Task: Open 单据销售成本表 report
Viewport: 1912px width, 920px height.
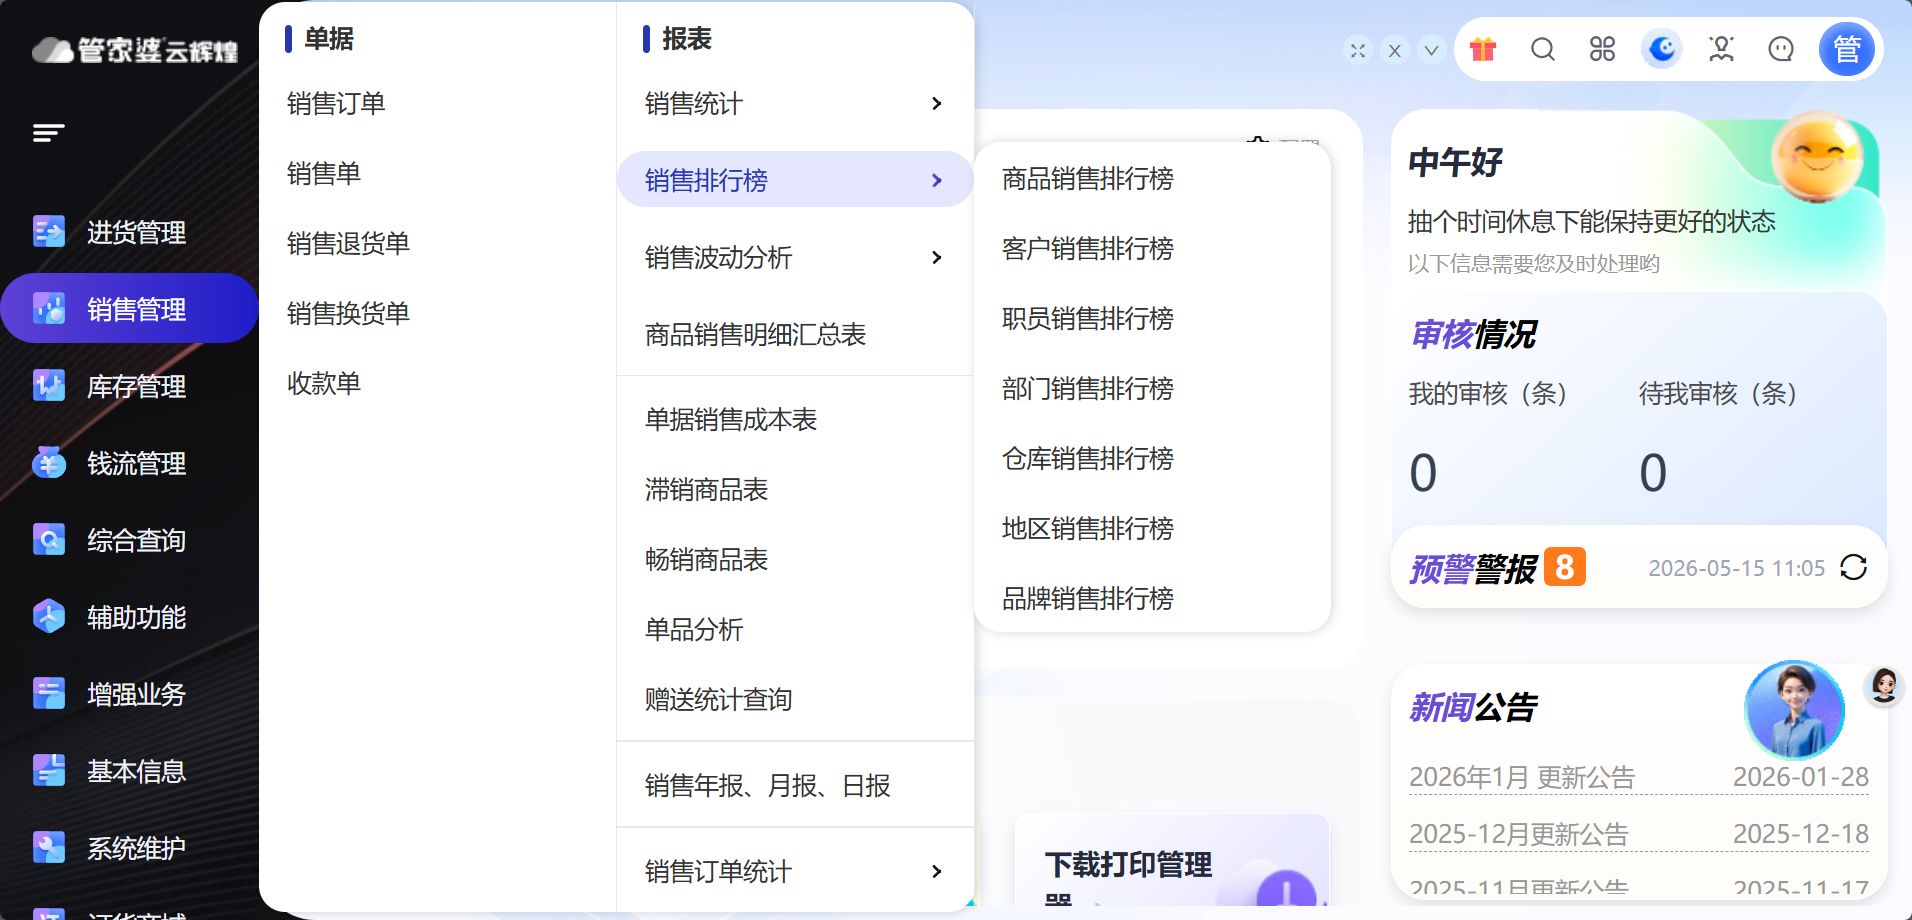Action: (731, 420)
